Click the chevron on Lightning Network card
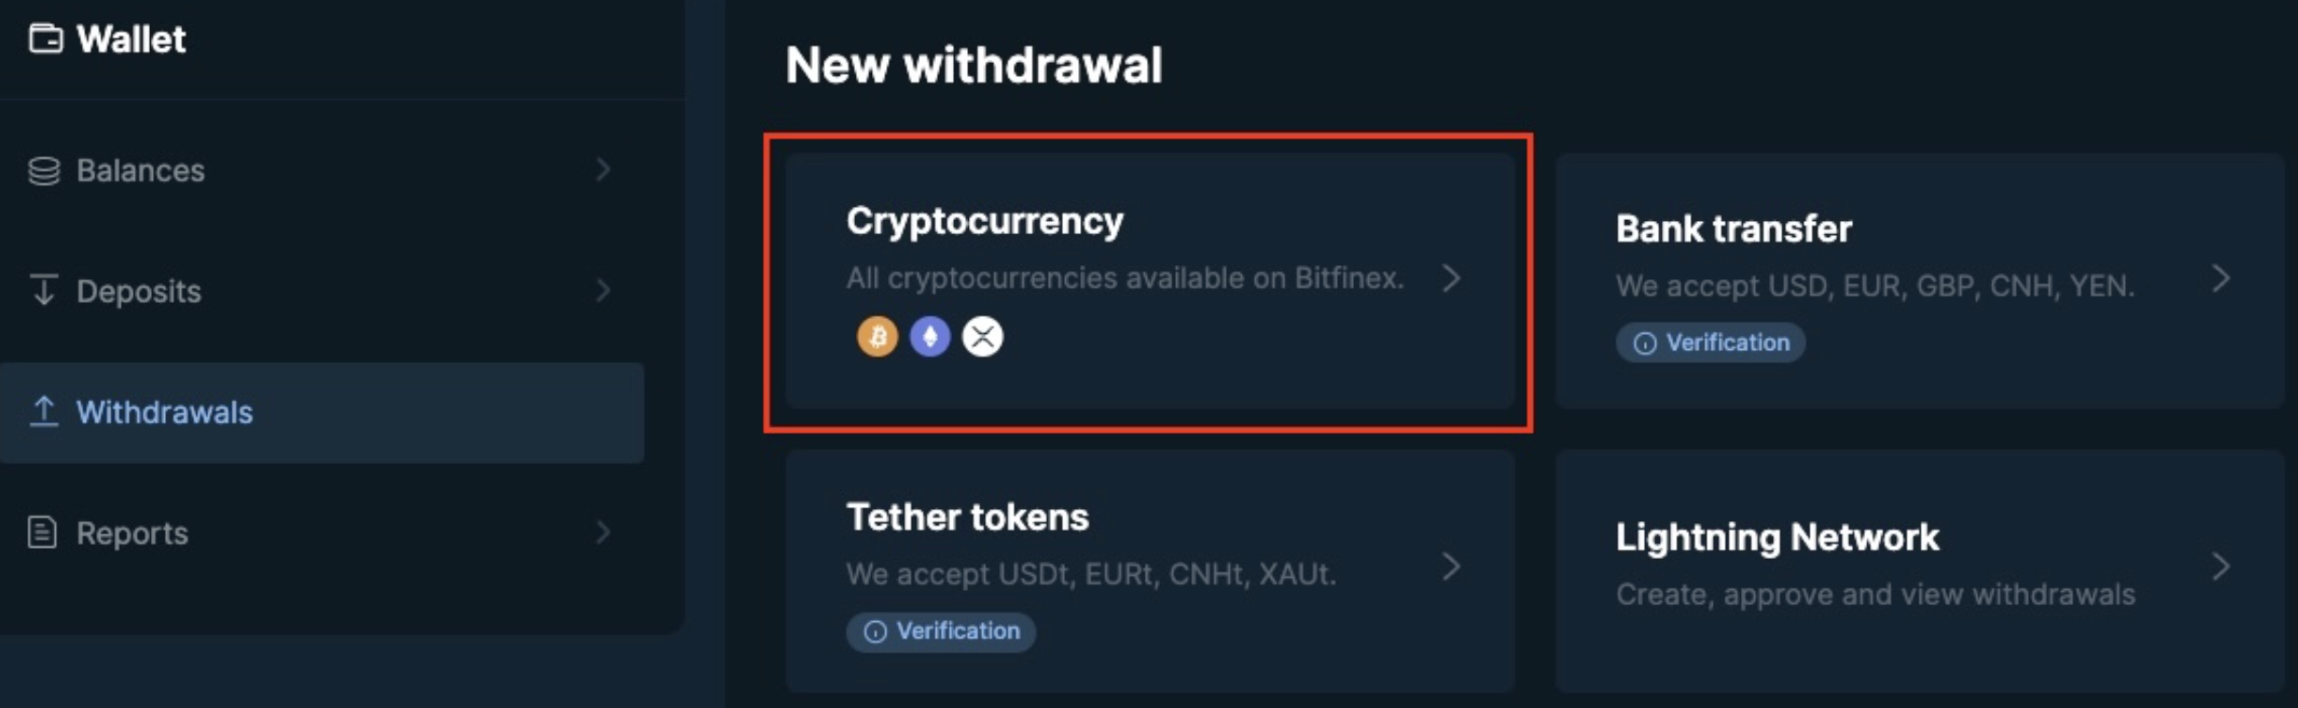2298x708 pixels. click(x=2221, y=567)
